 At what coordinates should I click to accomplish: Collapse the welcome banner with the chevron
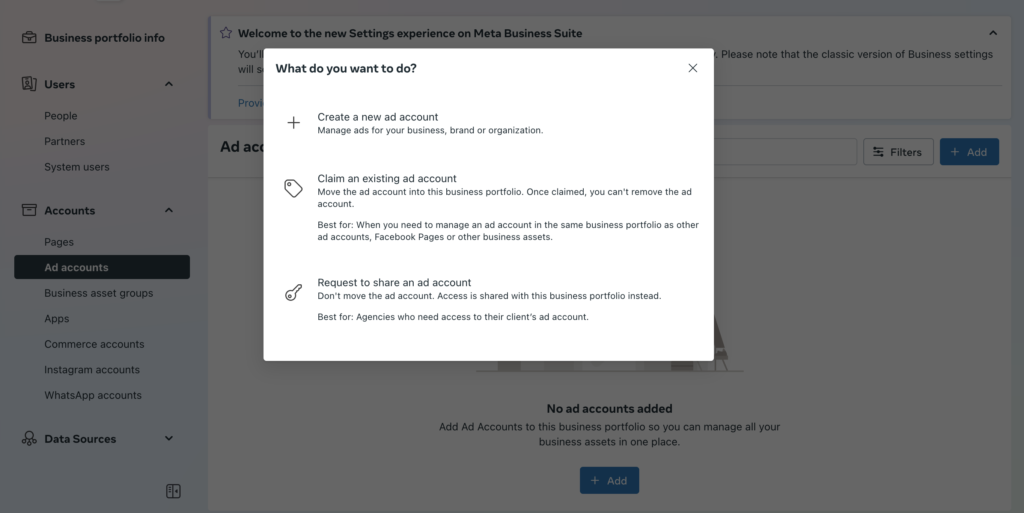point(993,33)
